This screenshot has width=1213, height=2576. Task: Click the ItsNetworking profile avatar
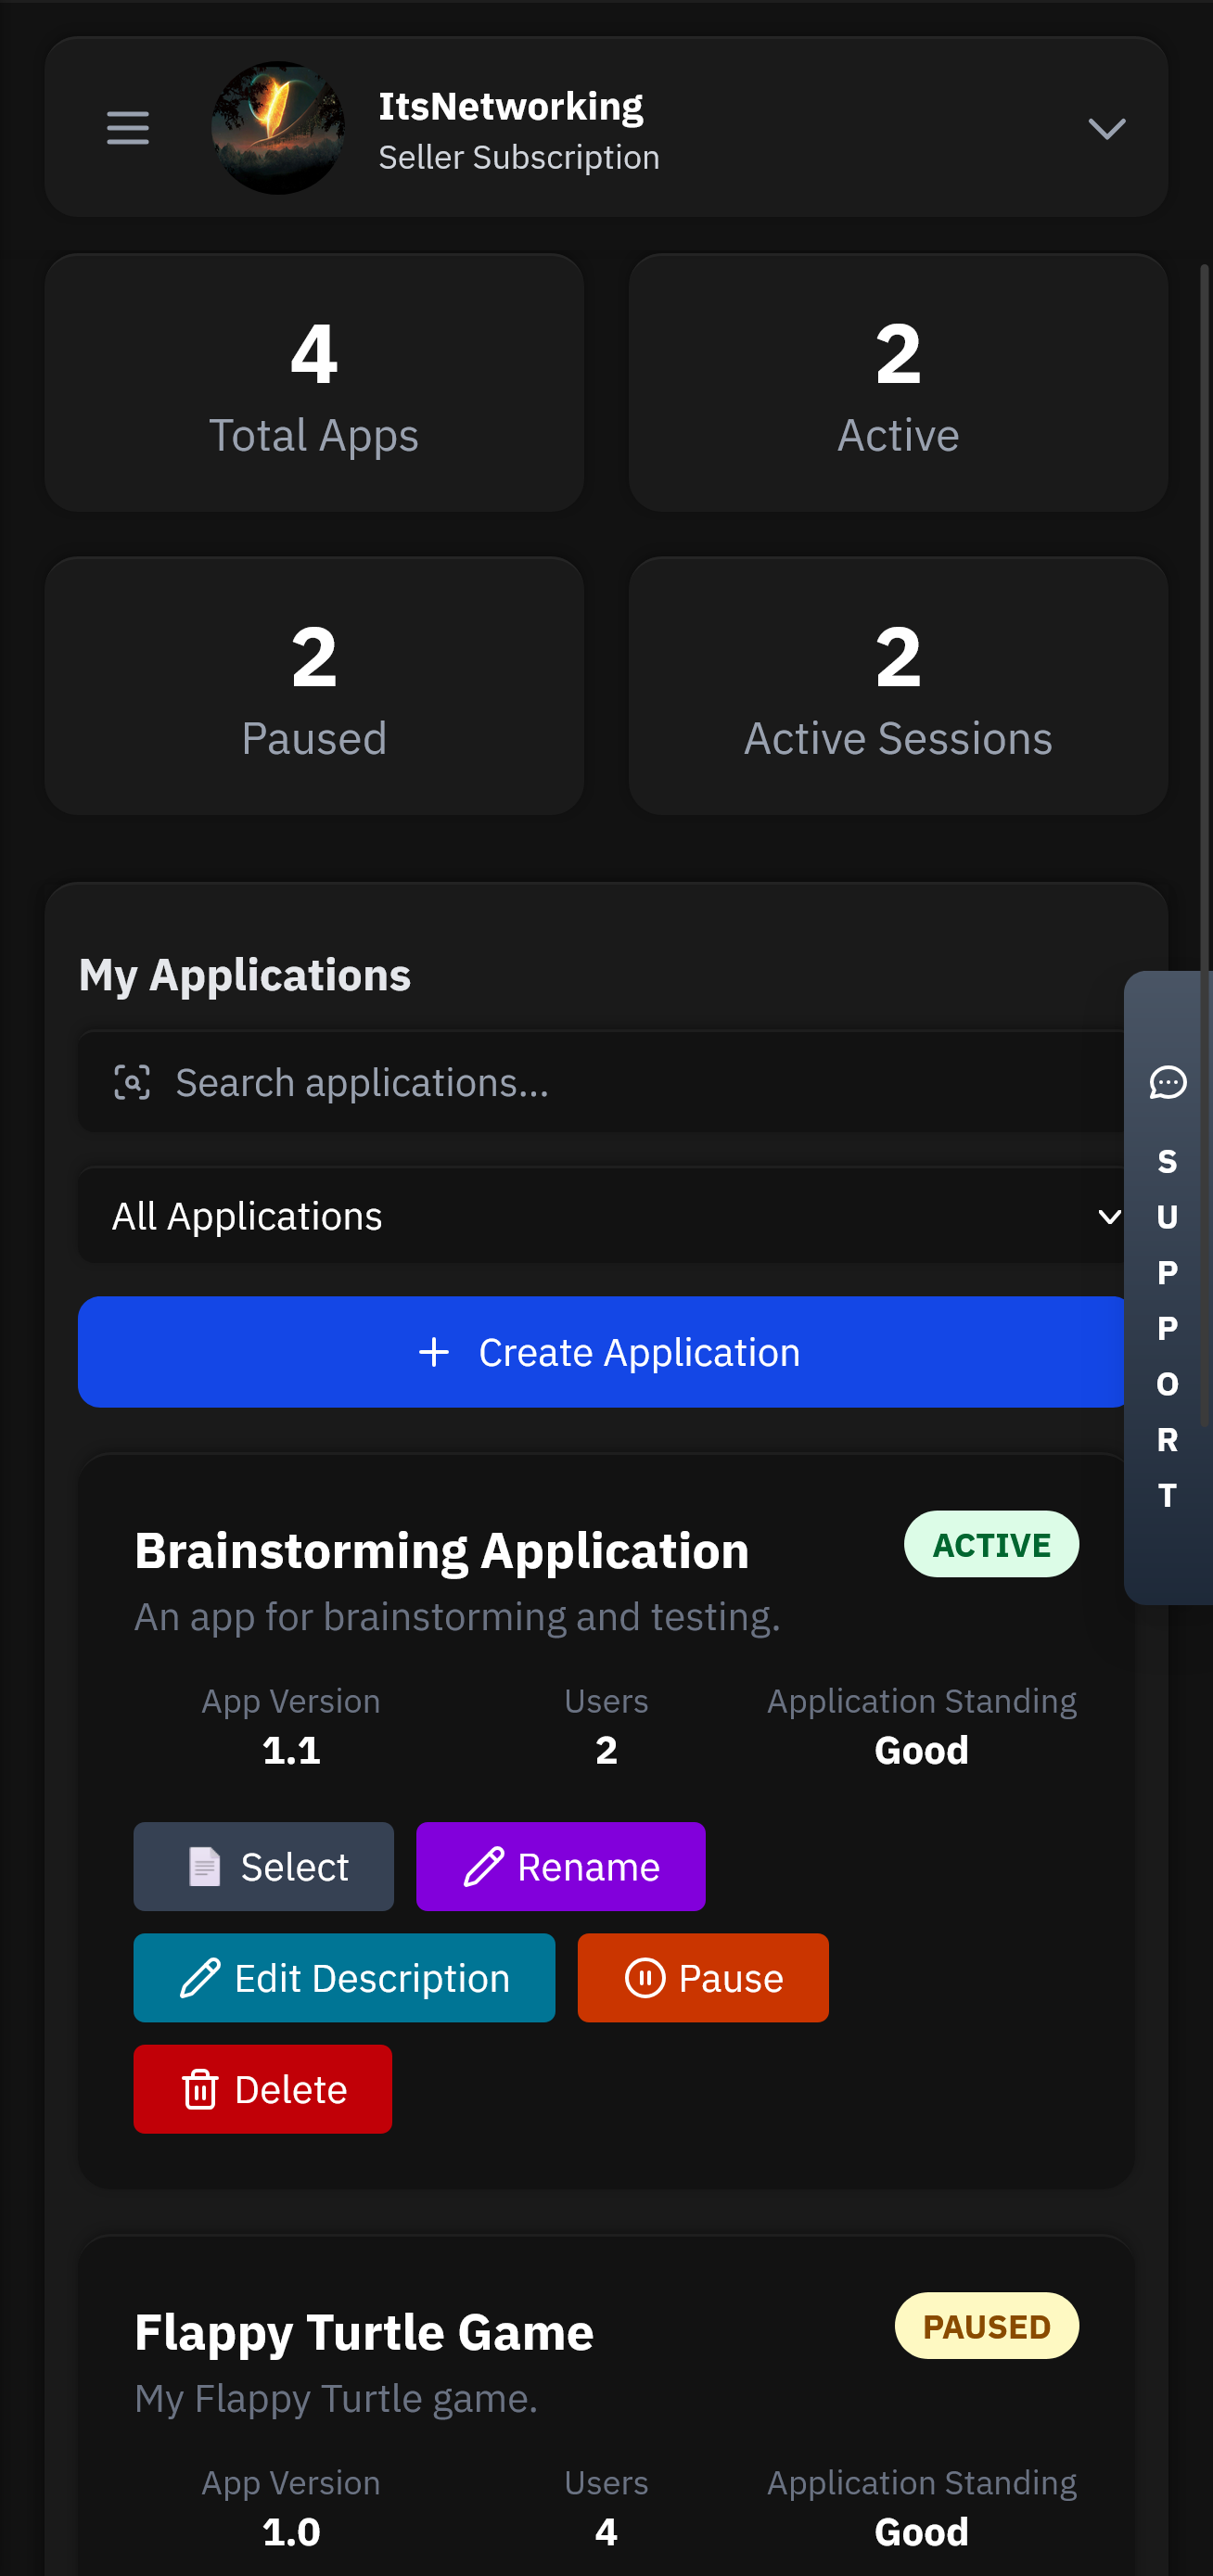point(278,128)
